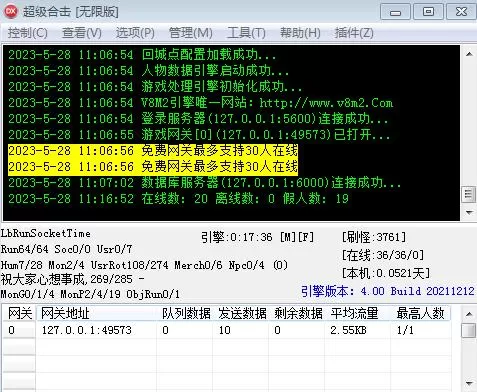Click the 最高人数 column header
Image resolution: width=477 pixels, height=392 pixels.
tap(421, 313)
